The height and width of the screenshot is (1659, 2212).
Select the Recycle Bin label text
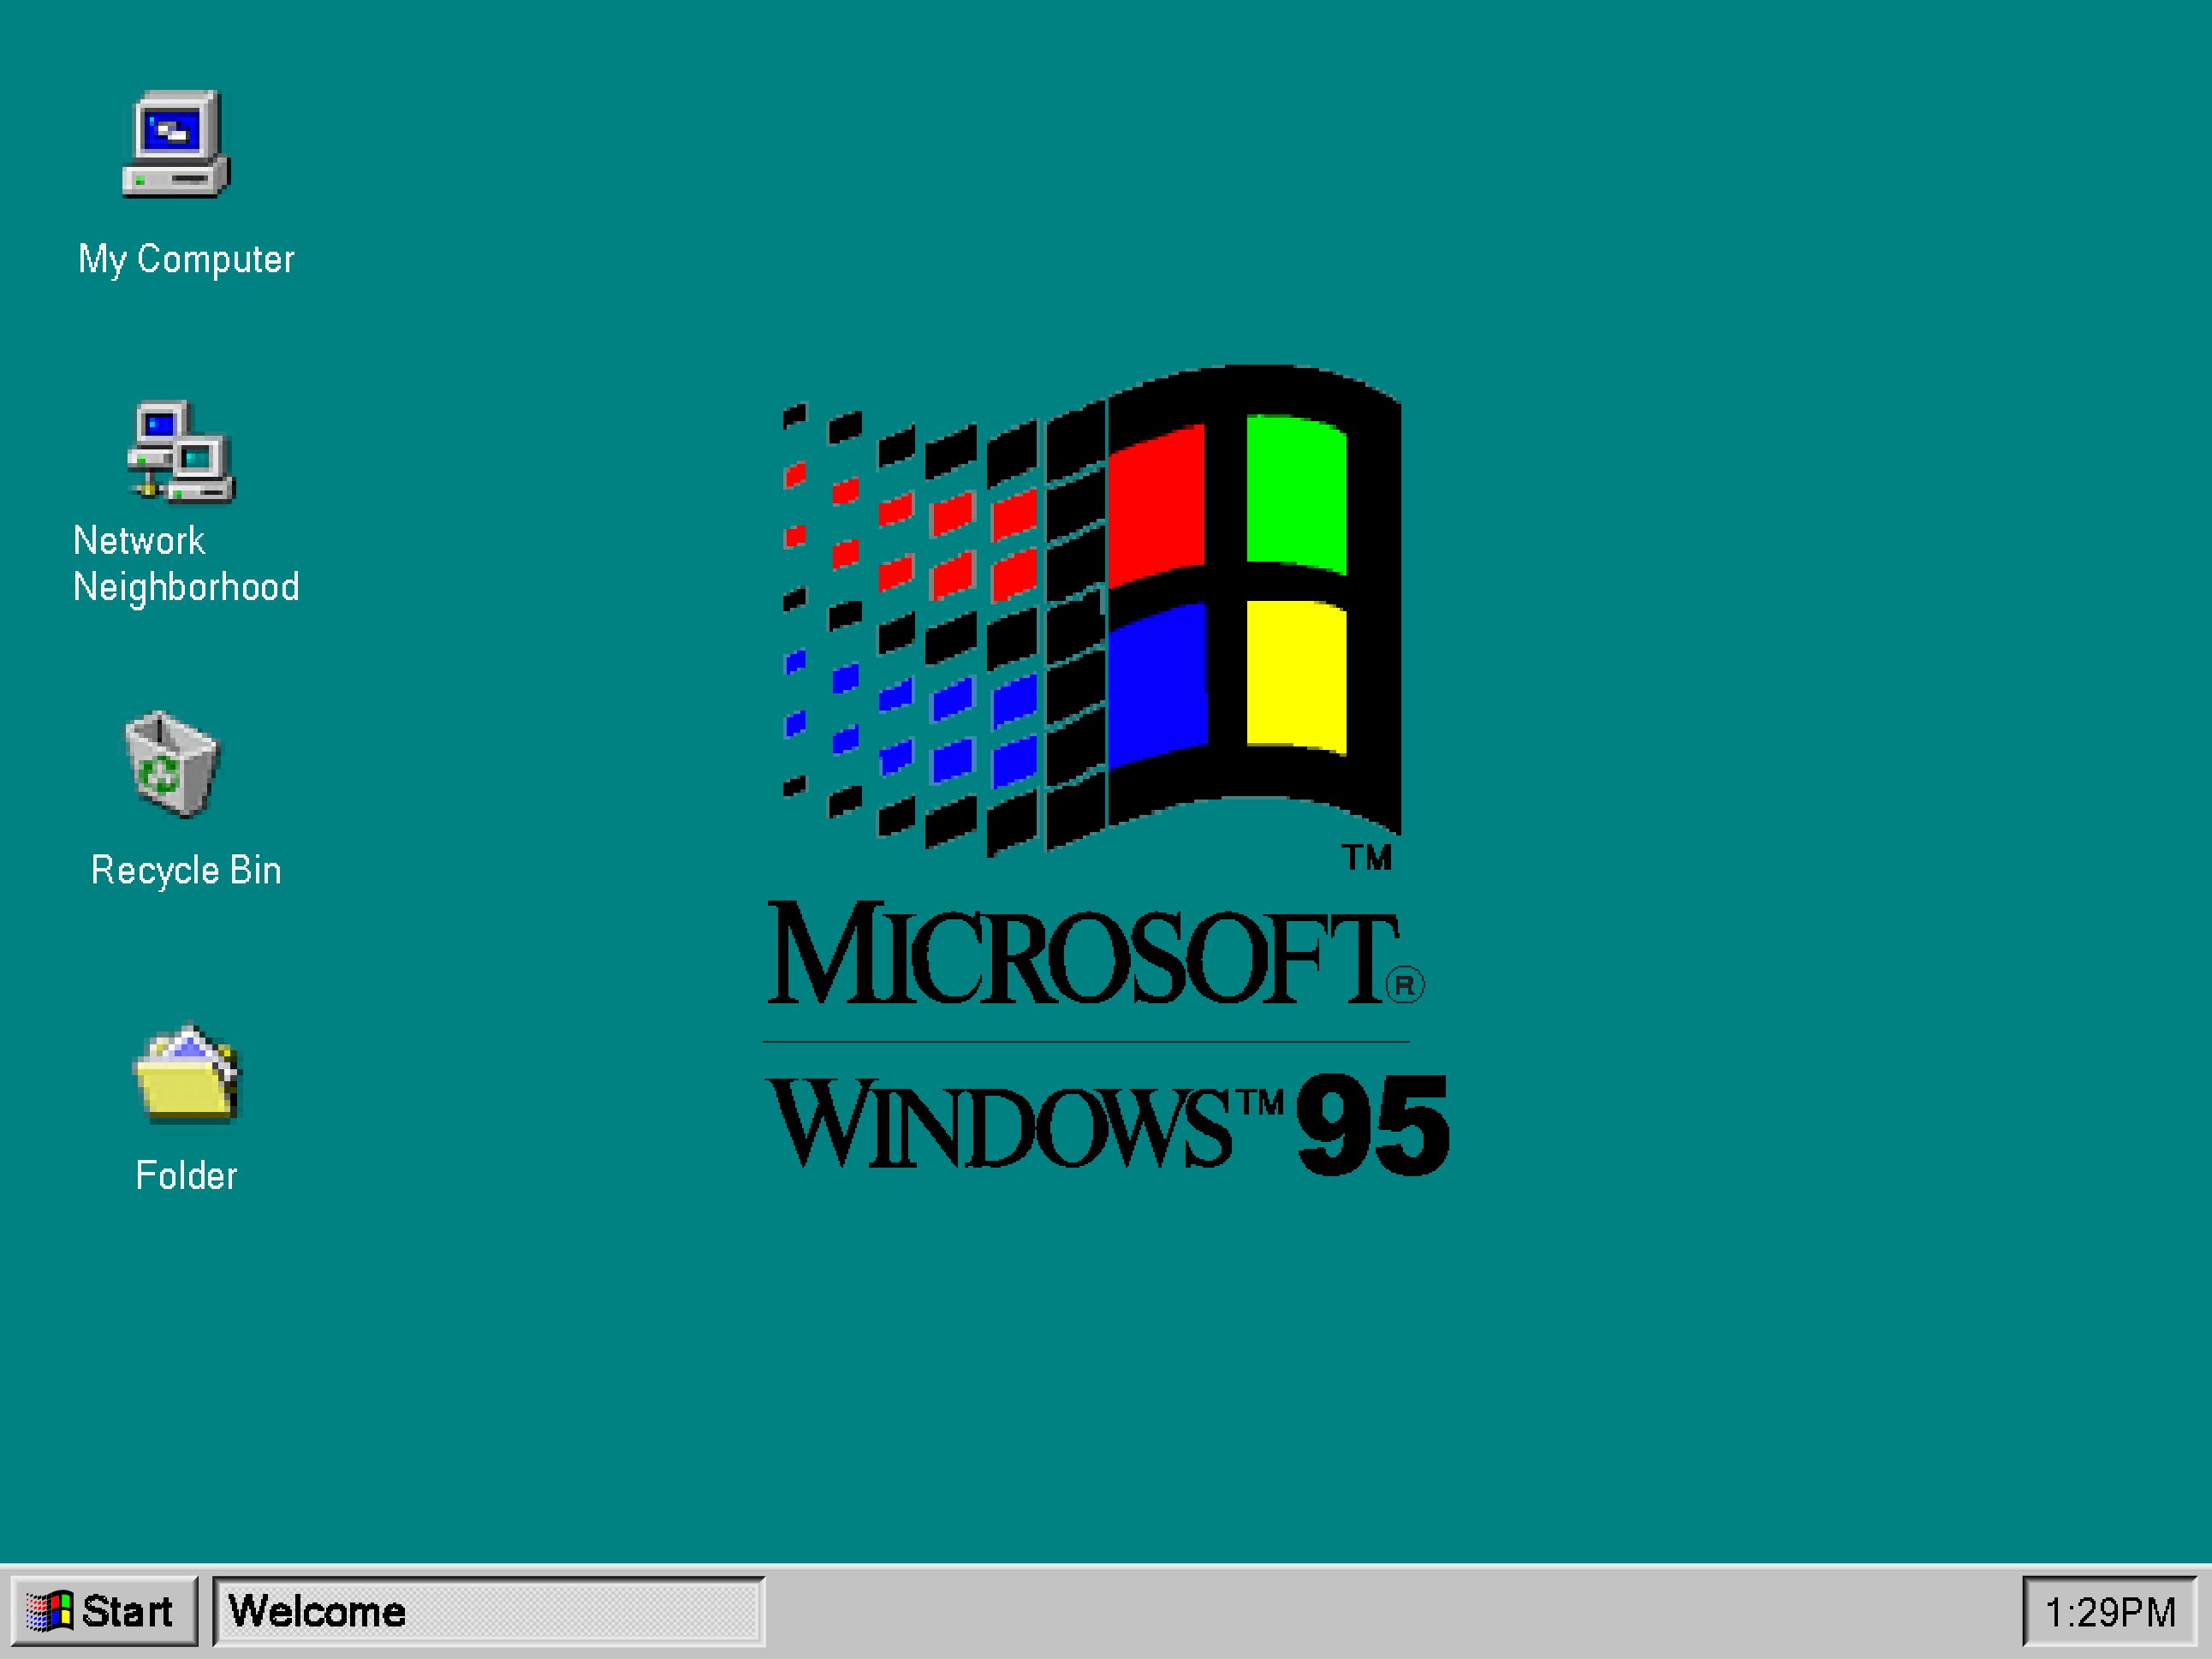click(186, 869)
